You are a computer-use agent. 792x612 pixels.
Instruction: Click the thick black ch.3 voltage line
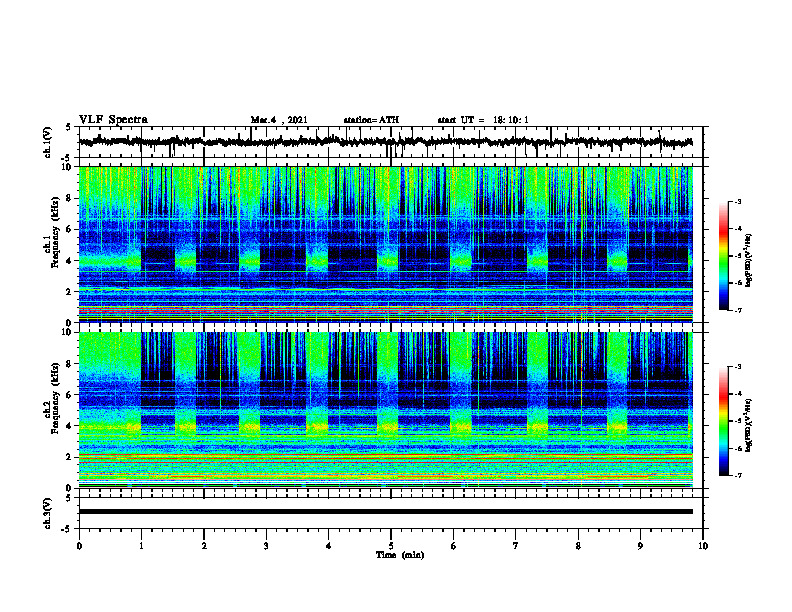386,512
